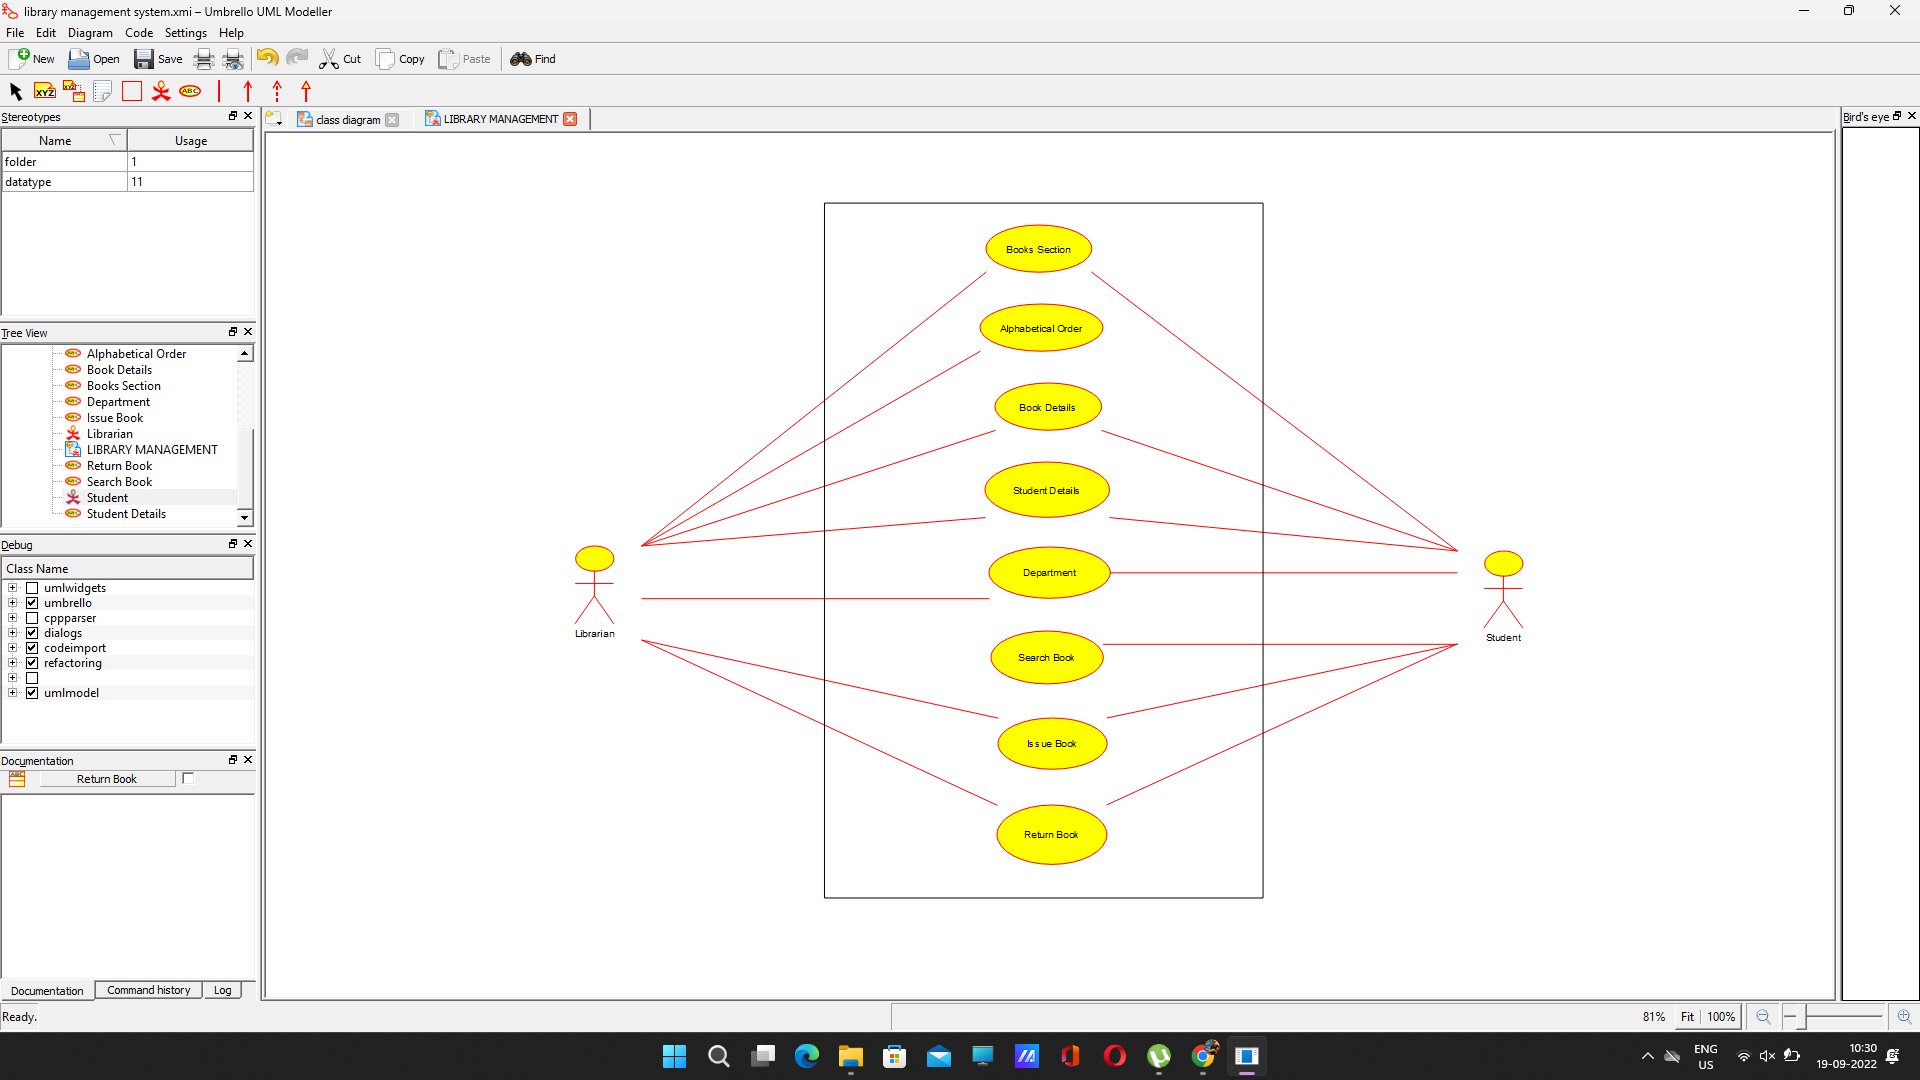Click the Fit zoom button

tap(1687, 1016)
